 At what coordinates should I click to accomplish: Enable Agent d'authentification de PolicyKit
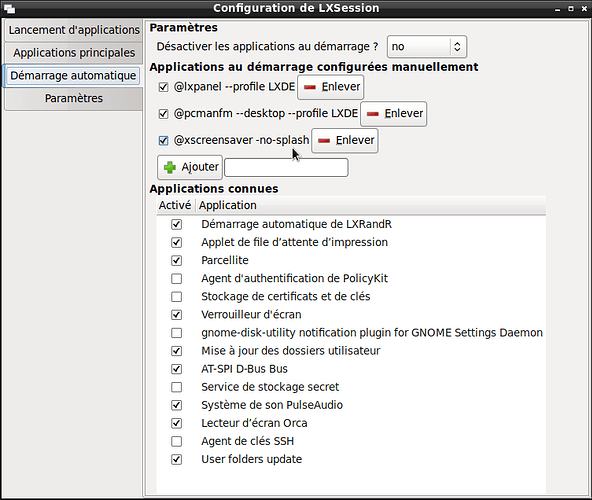click(x=176, y=279)
